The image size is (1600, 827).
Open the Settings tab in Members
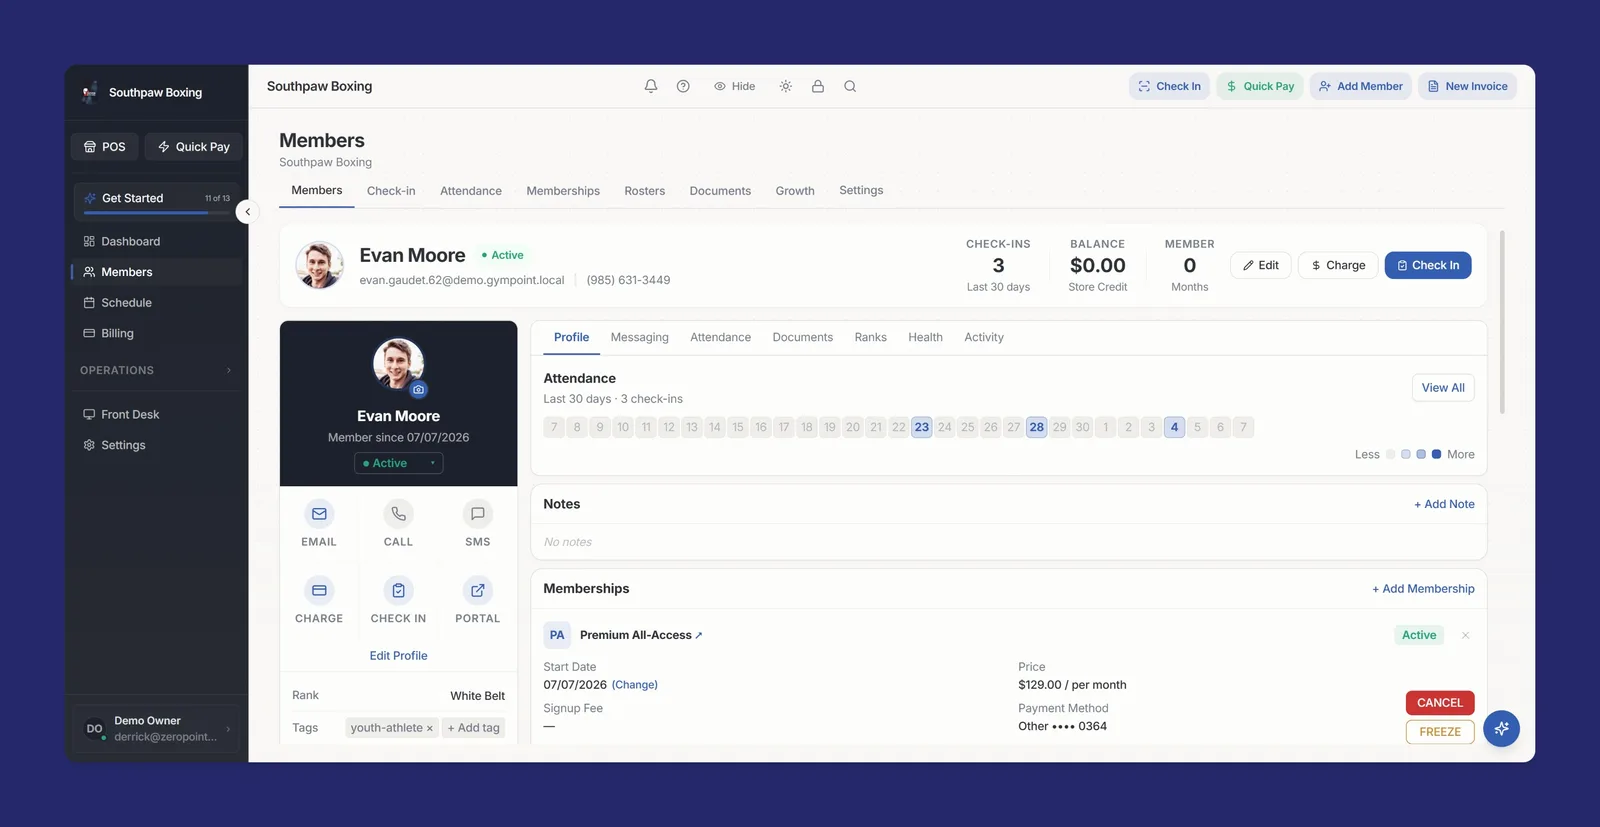pos(861,190)
